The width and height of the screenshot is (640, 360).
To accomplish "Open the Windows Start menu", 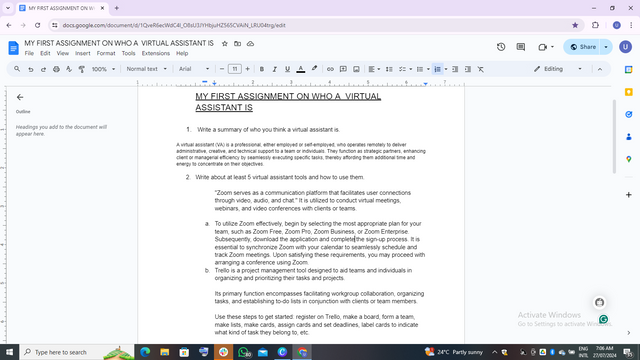I will [9, 352].
